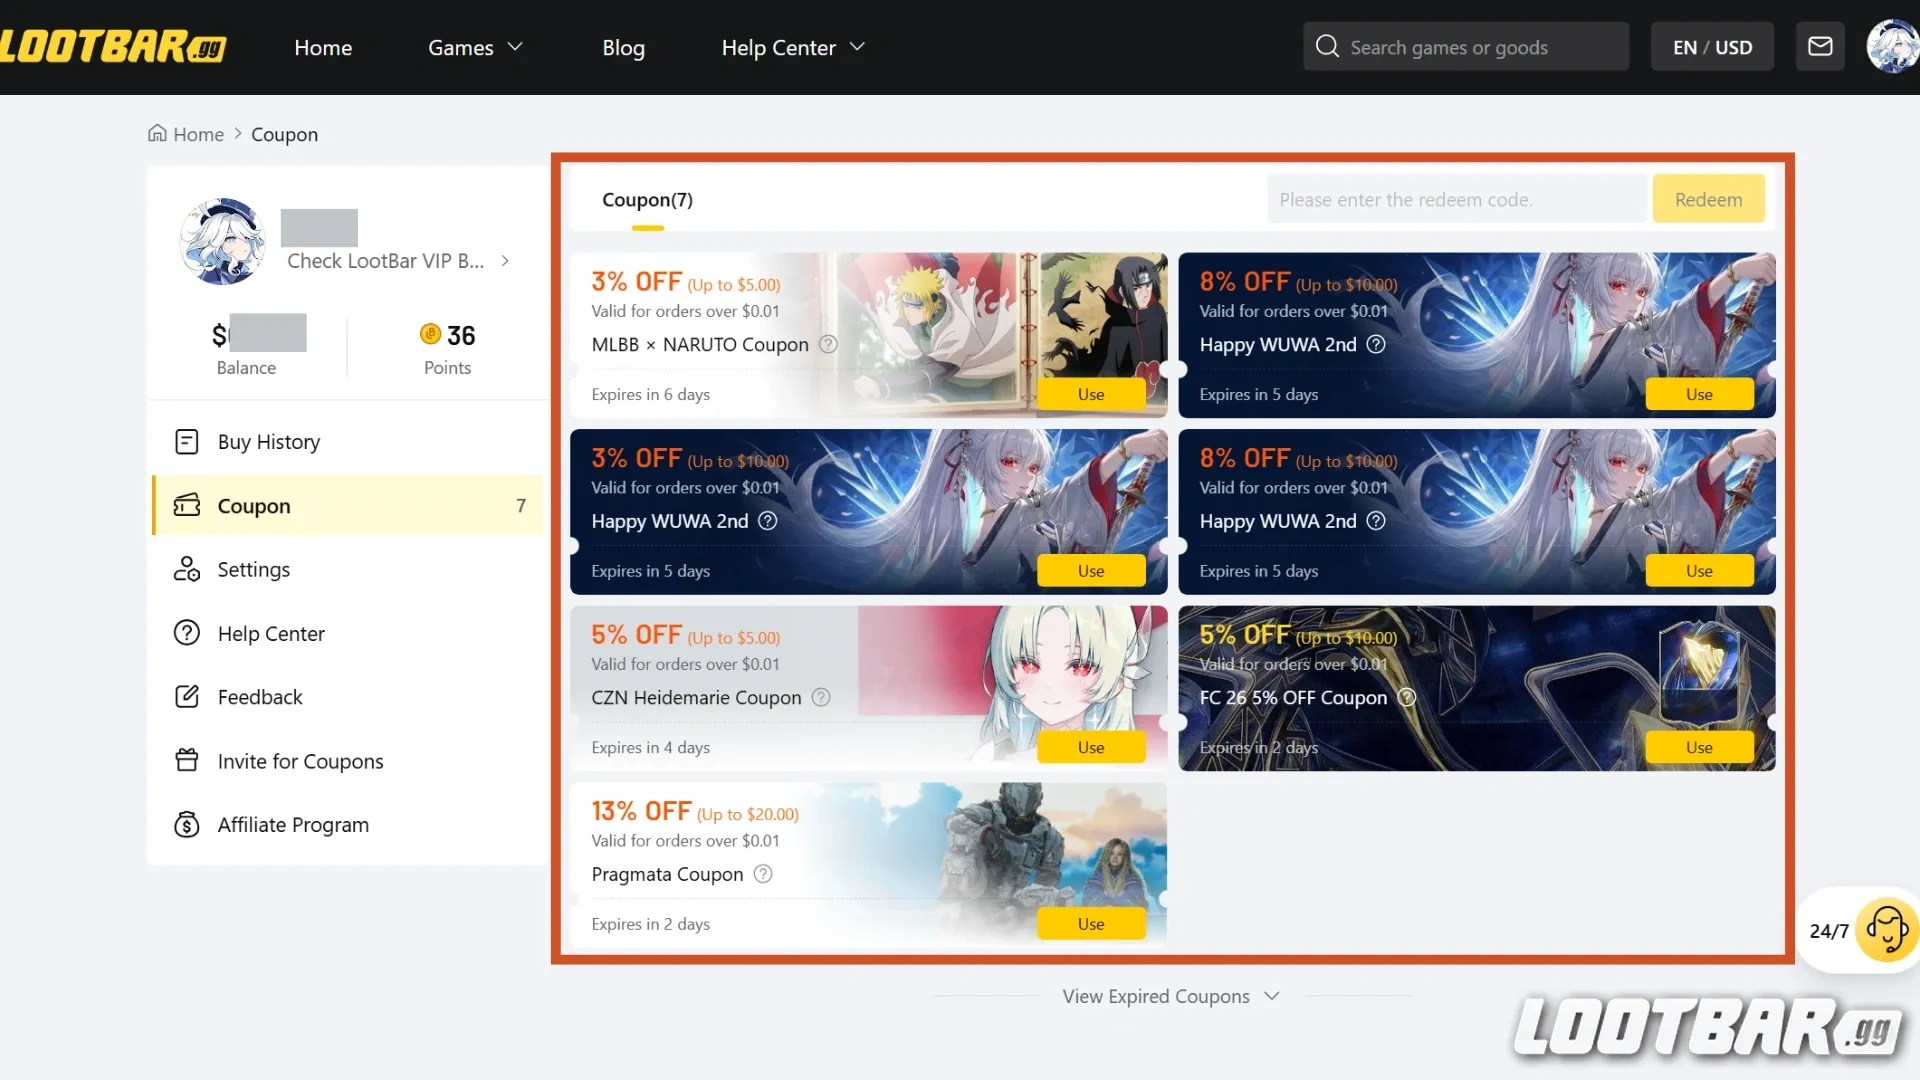
Task: Show info for 3% OFF Happy WUWA 2nd
Action: (768, 521)
